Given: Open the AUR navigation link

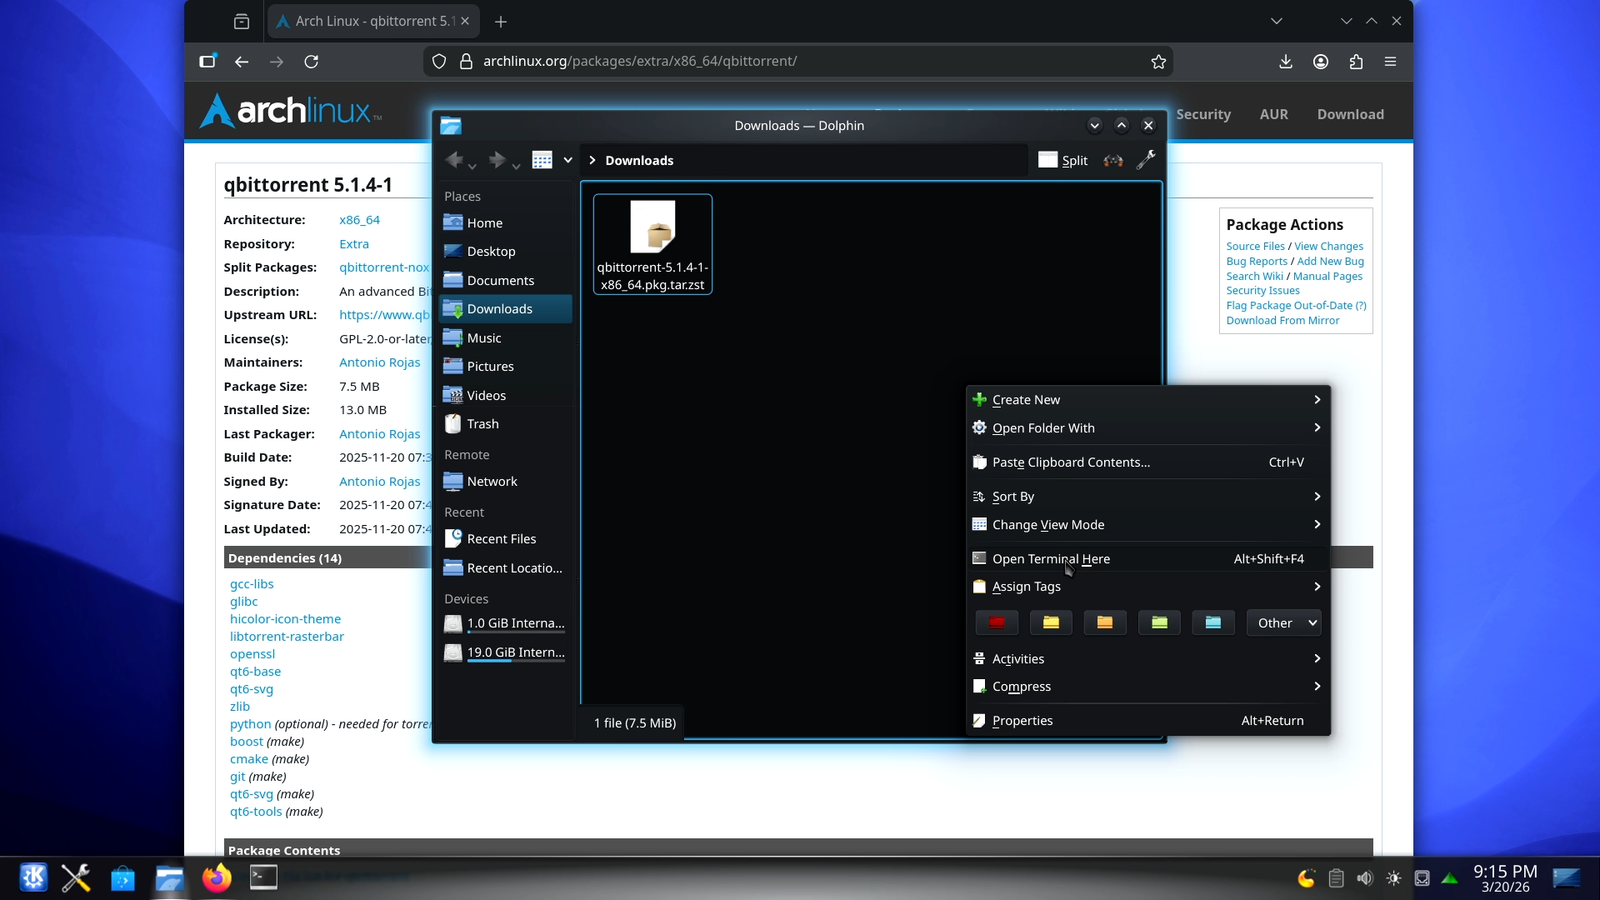Looking at the screenshot, I should tap(1274, 114).
